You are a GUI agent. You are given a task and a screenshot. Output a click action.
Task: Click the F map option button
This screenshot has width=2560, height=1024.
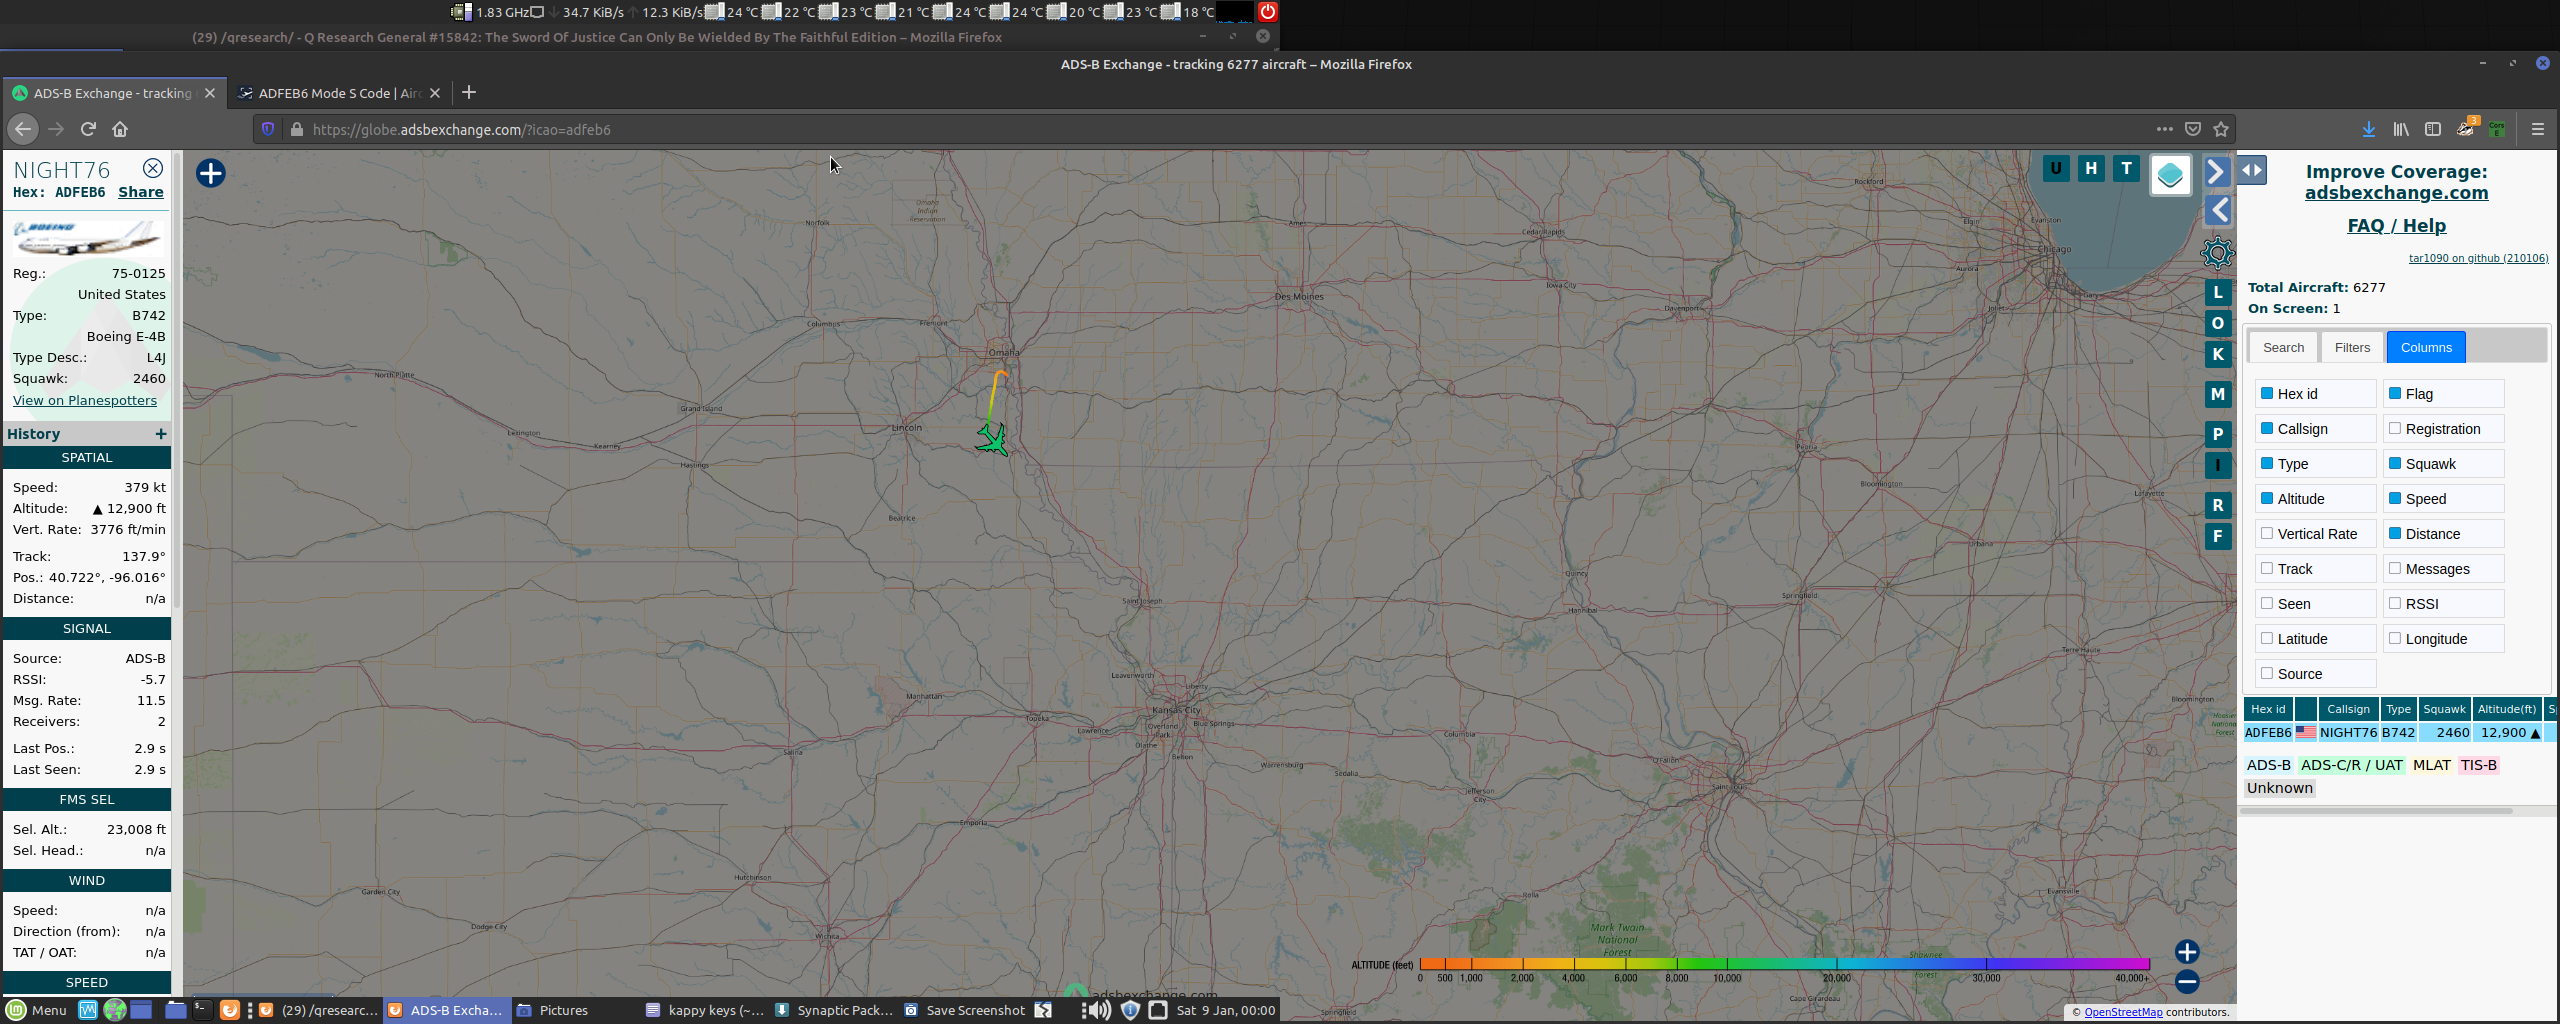2218,536
